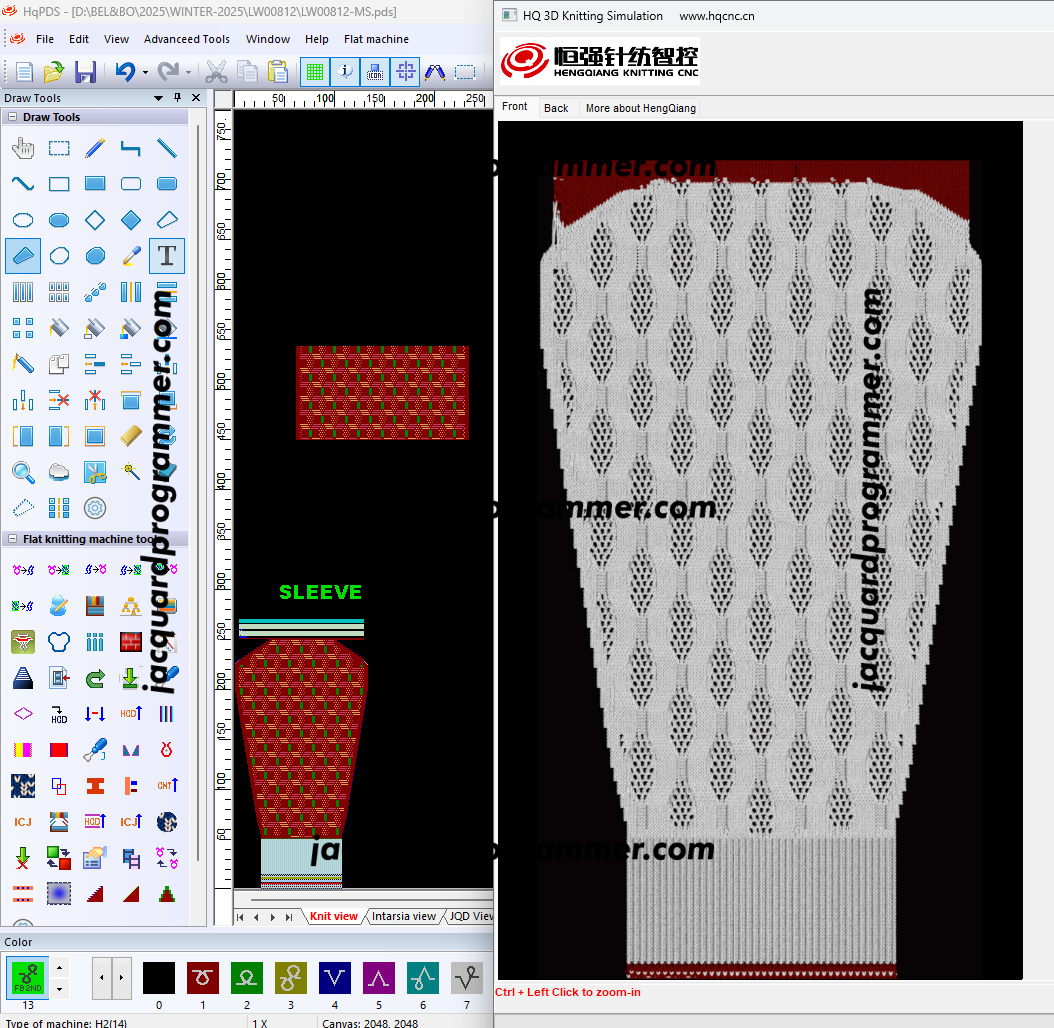Select the Pencil draw tool
1054x1028 pixels.
coord(95,148)
